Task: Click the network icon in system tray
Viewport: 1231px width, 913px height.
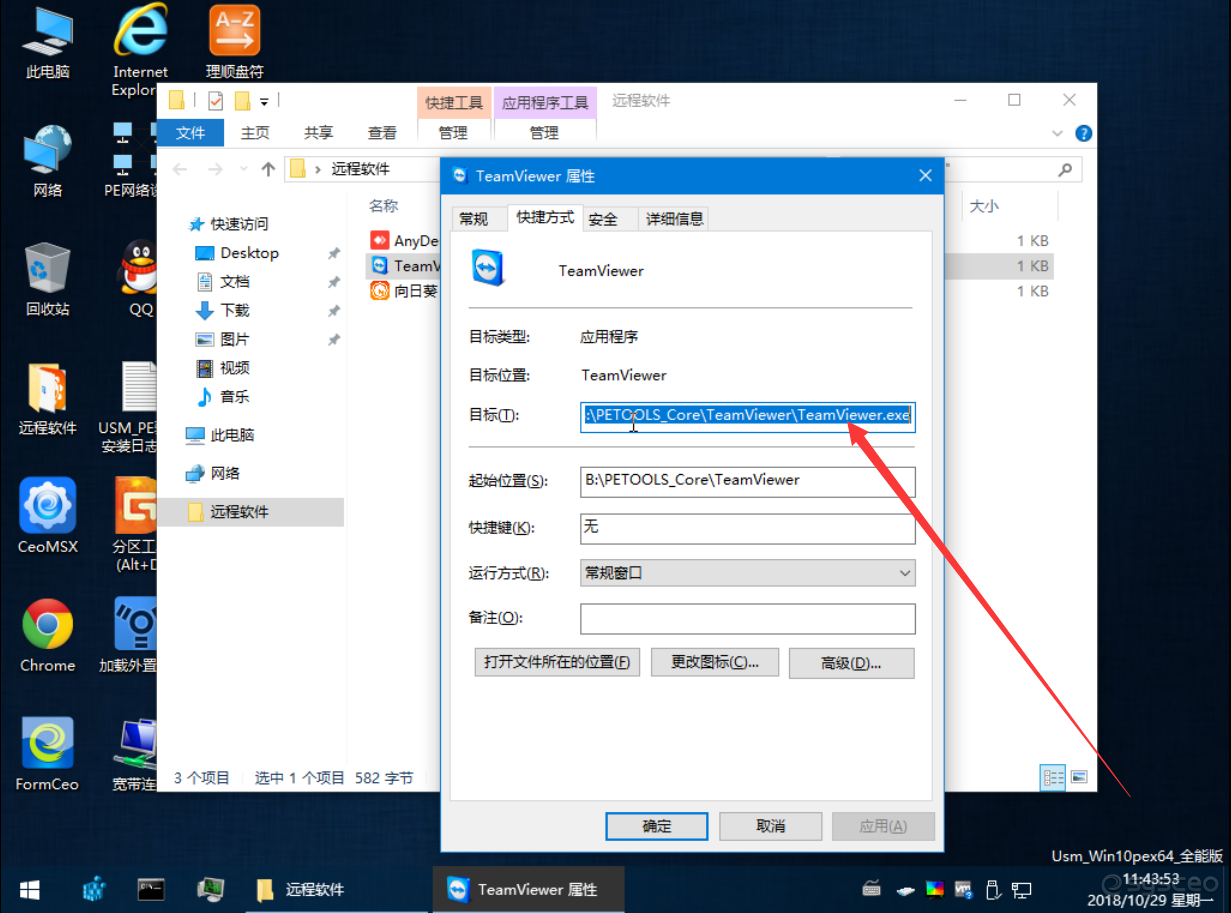Action: click(x=1021, y=888)
